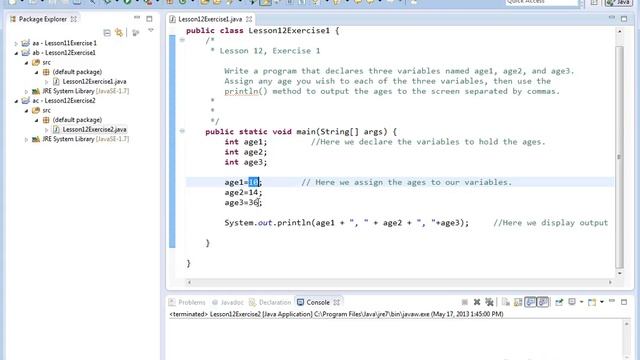640x360 pixels.
Task: Switch to the Declaration tab
Action: point(270,302)
